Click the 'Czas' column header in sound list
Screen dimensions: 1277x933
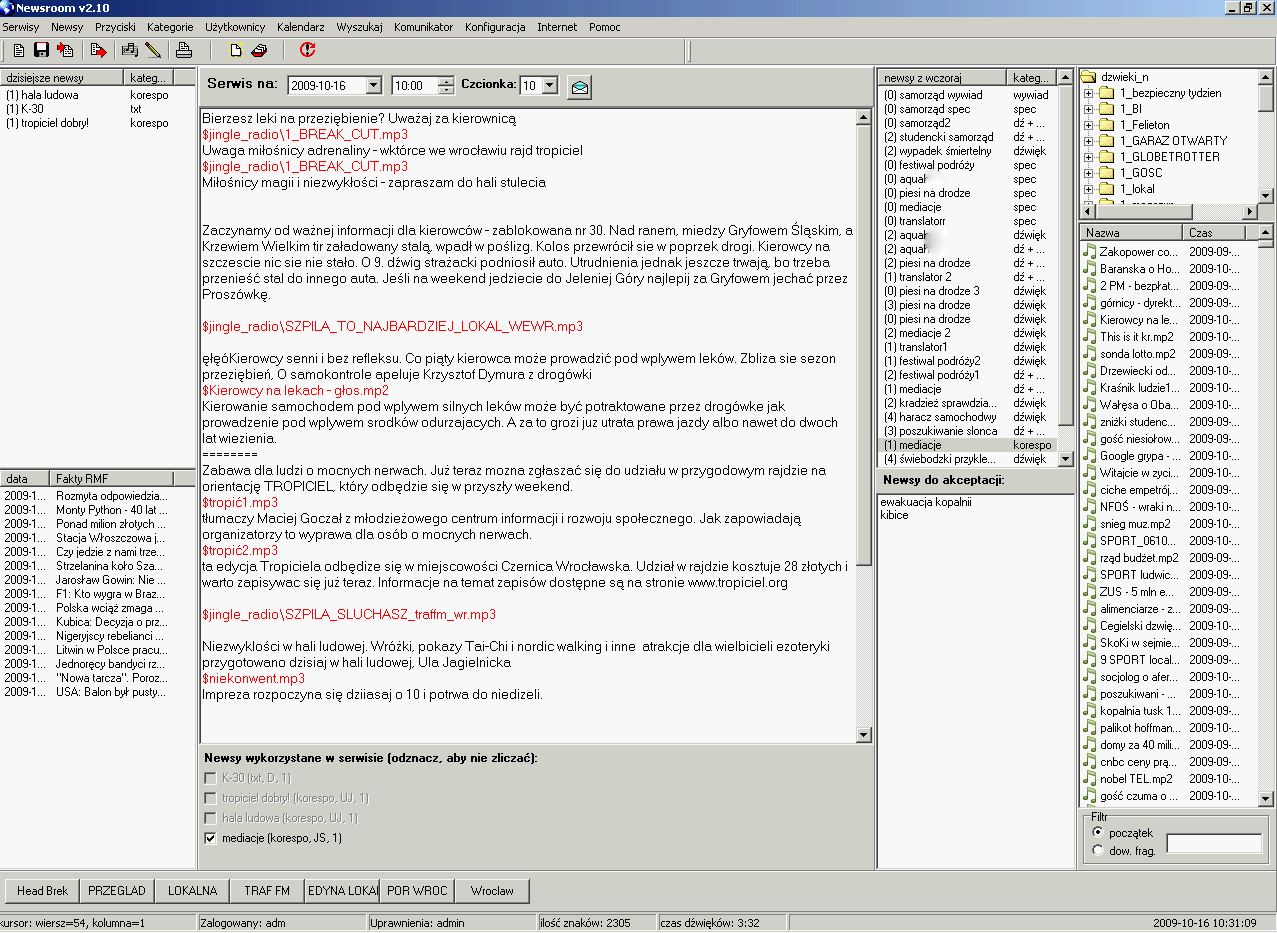coord(1216,232)
